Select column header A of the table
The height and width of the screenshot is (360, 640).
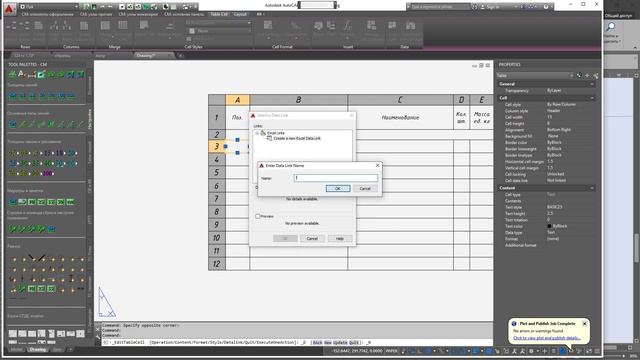click(x=237, y=100)
